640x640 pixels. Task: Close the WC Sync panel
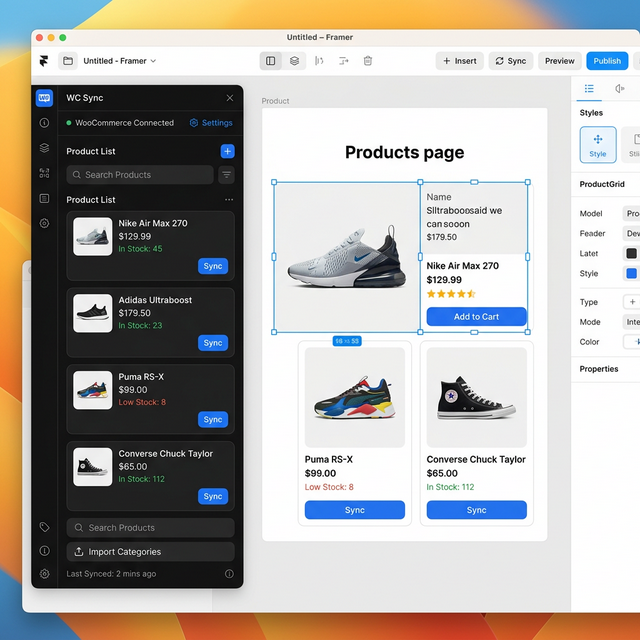tap(230, 98)
